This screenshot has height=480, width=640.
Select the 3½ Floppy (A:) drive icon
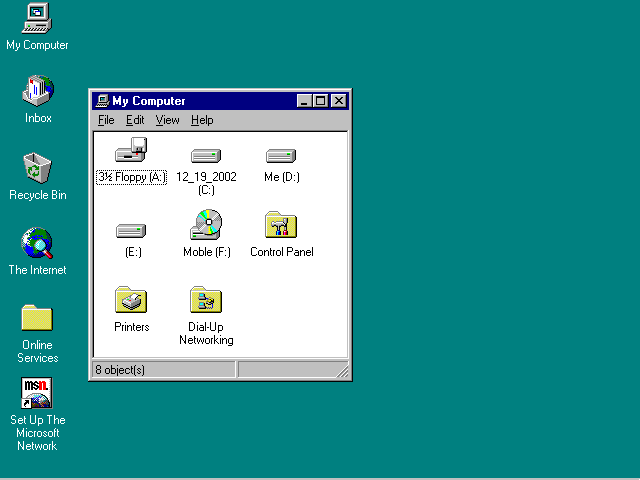[x=131, y=149]
